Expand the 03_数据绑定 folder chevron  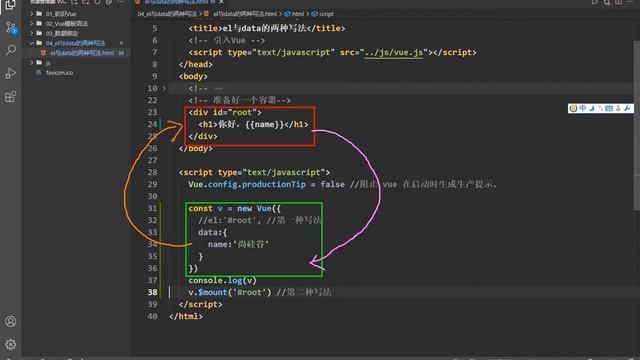point(31,33)
